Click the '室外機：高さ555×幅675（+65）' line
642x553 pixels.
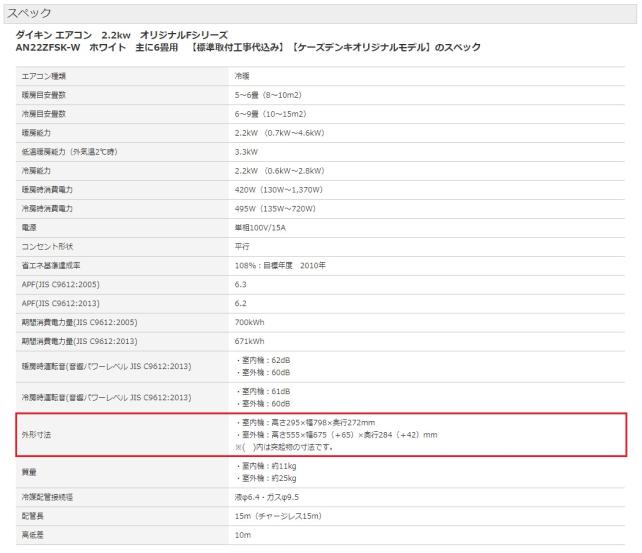pyautogui.click(x=336, y=435)
